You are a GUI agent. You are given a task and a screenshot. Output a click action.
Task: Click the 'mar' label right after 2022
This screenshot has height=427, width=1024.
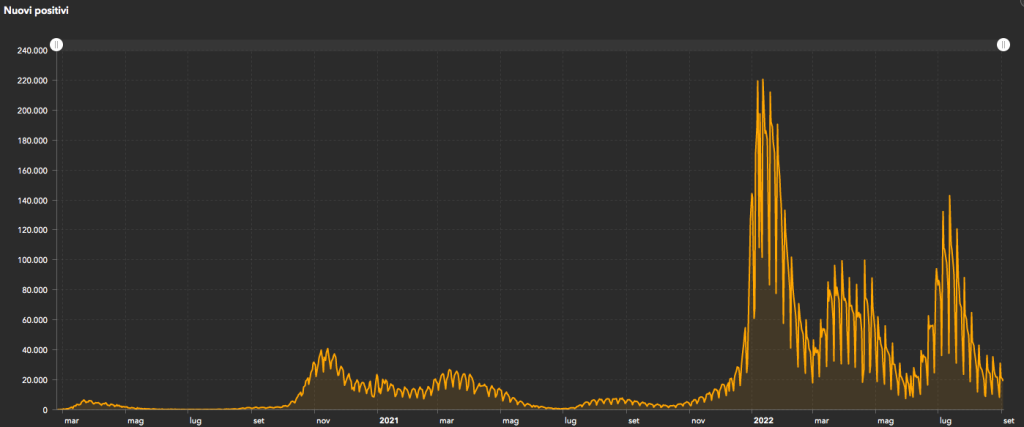point(820,421)
